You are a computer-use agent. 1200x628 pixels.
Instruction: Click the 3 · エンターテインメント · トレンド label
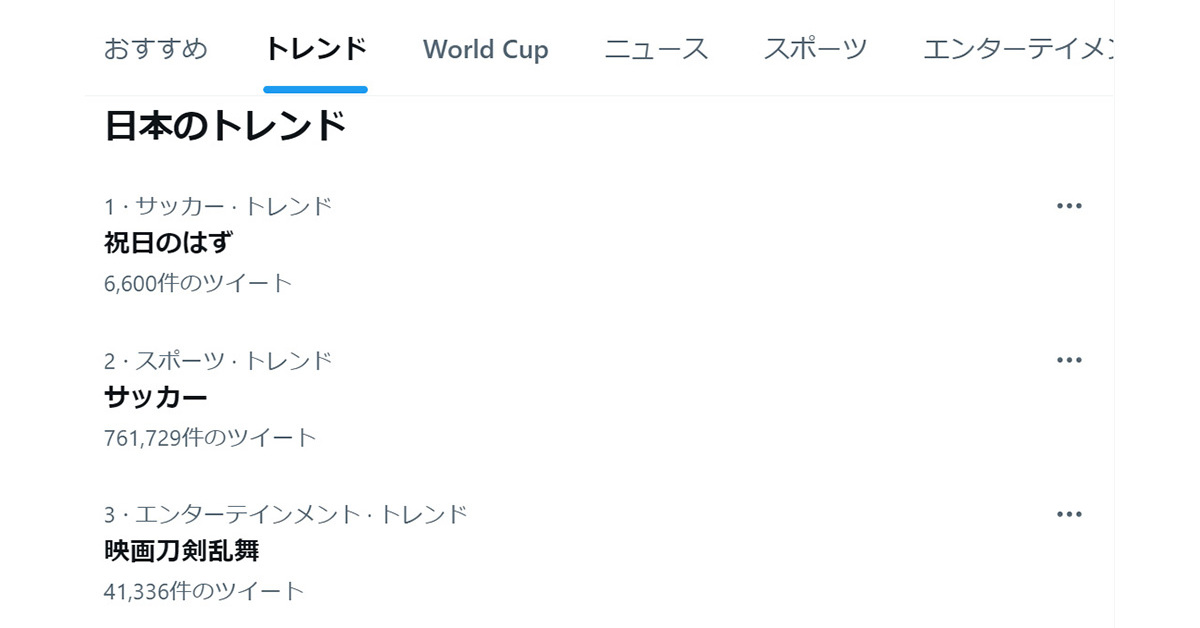click(285, 515)
